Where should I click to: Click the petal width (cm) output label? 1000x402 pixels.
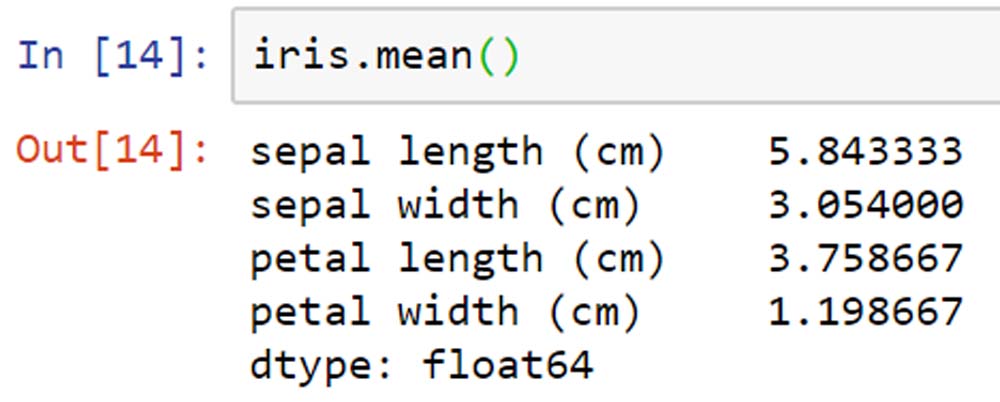pos(445,313)
